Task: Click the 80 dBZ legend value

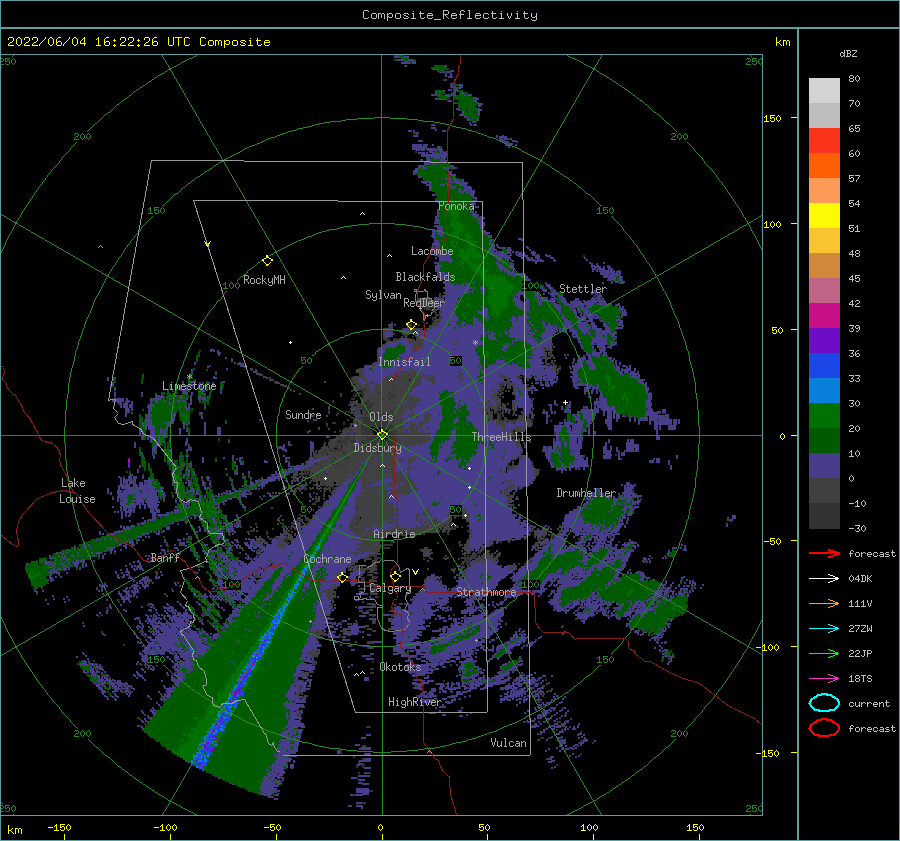Action: click(854, 78)
